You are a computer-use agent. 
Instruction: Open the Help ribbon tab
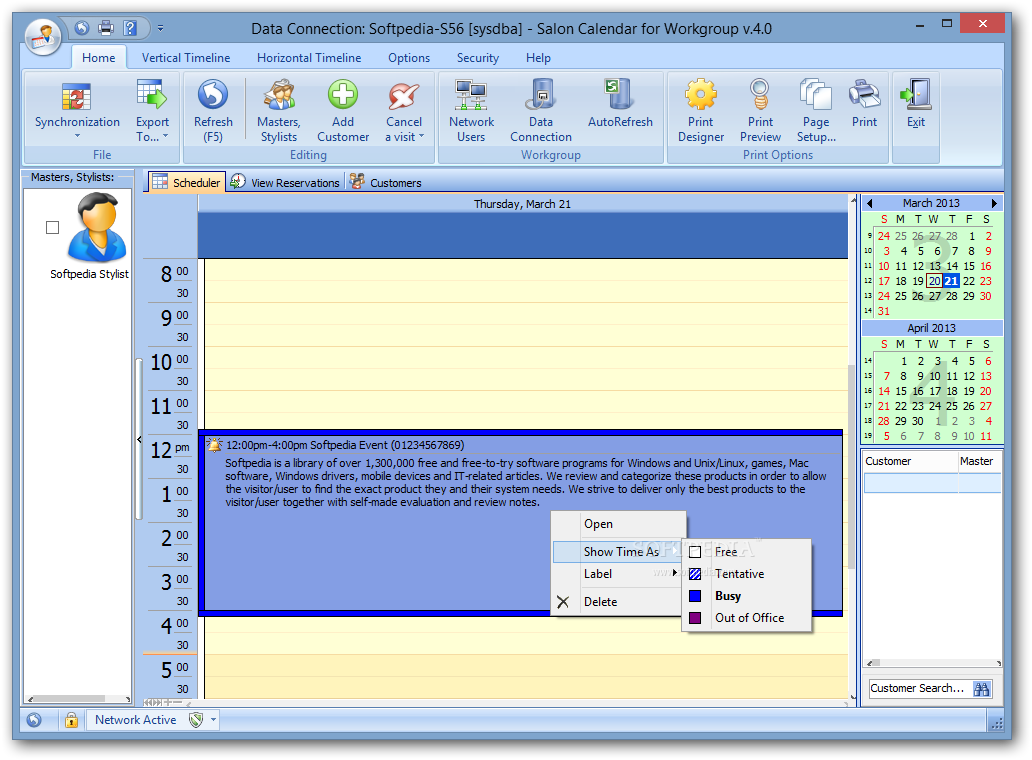pyautogui.click(x=538, y=58)
